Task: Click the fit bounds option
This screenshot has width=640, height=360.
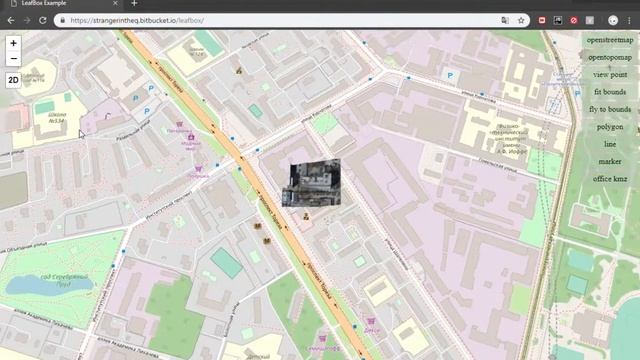Action: click(x=610, y=92)
